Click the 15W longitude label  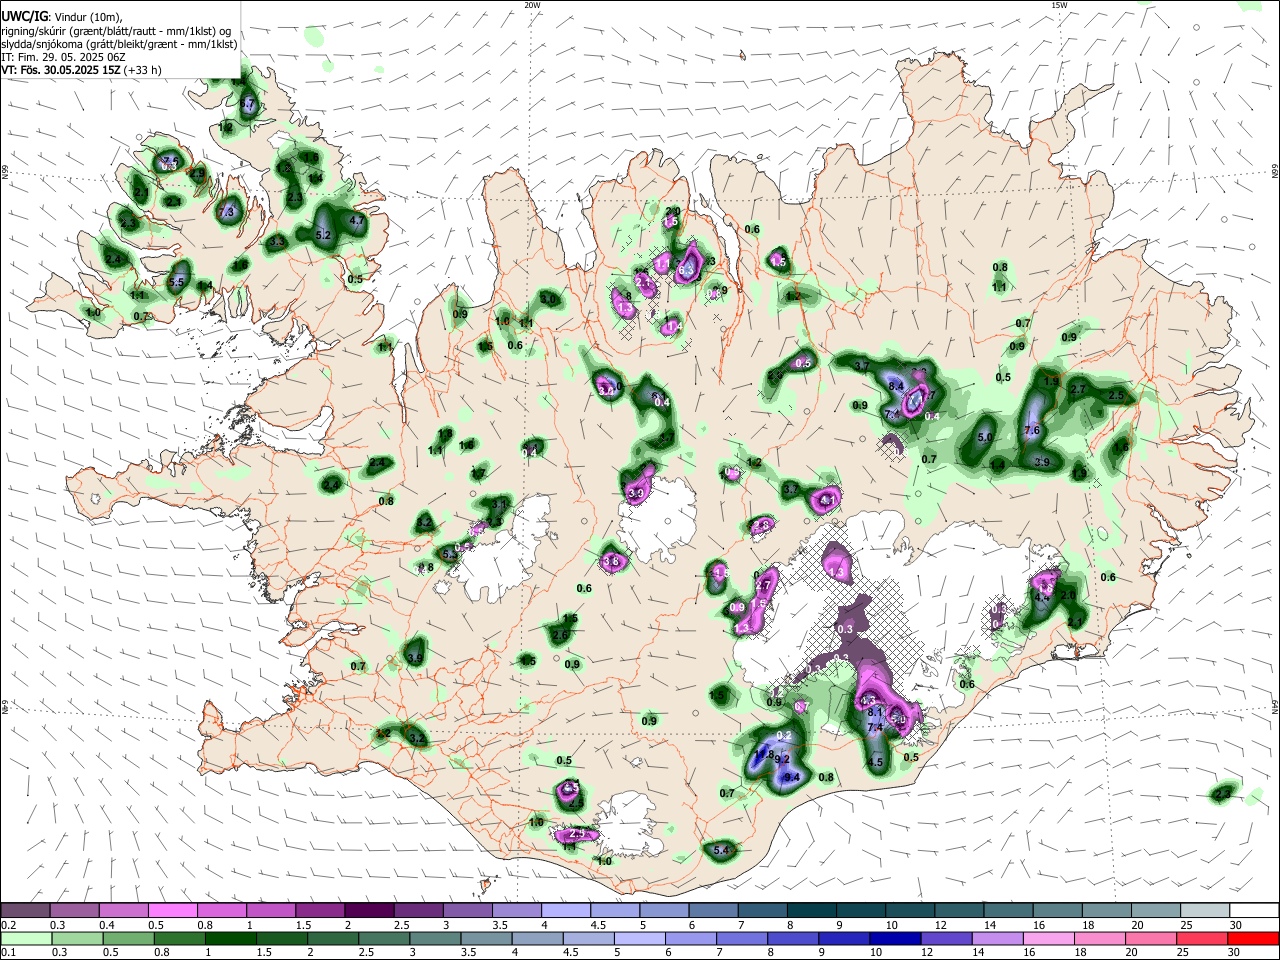pos(1058,5)
